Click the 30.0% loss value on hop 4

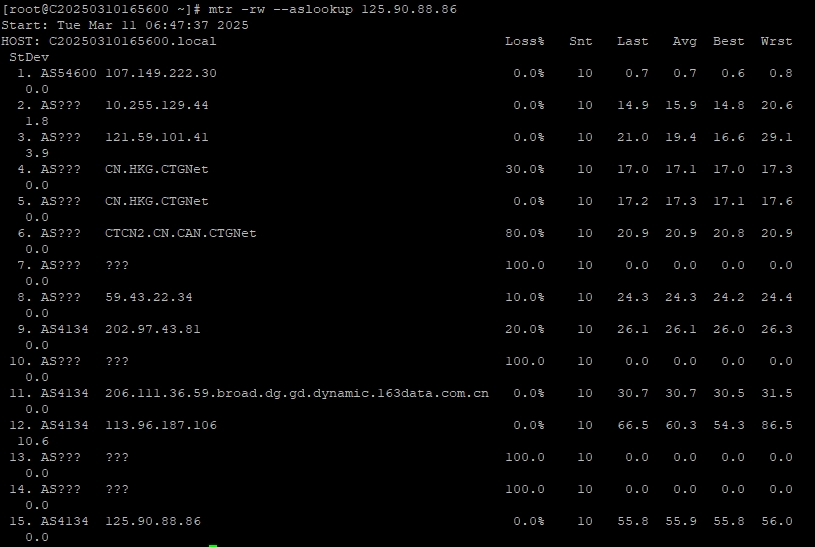[524, 169]
